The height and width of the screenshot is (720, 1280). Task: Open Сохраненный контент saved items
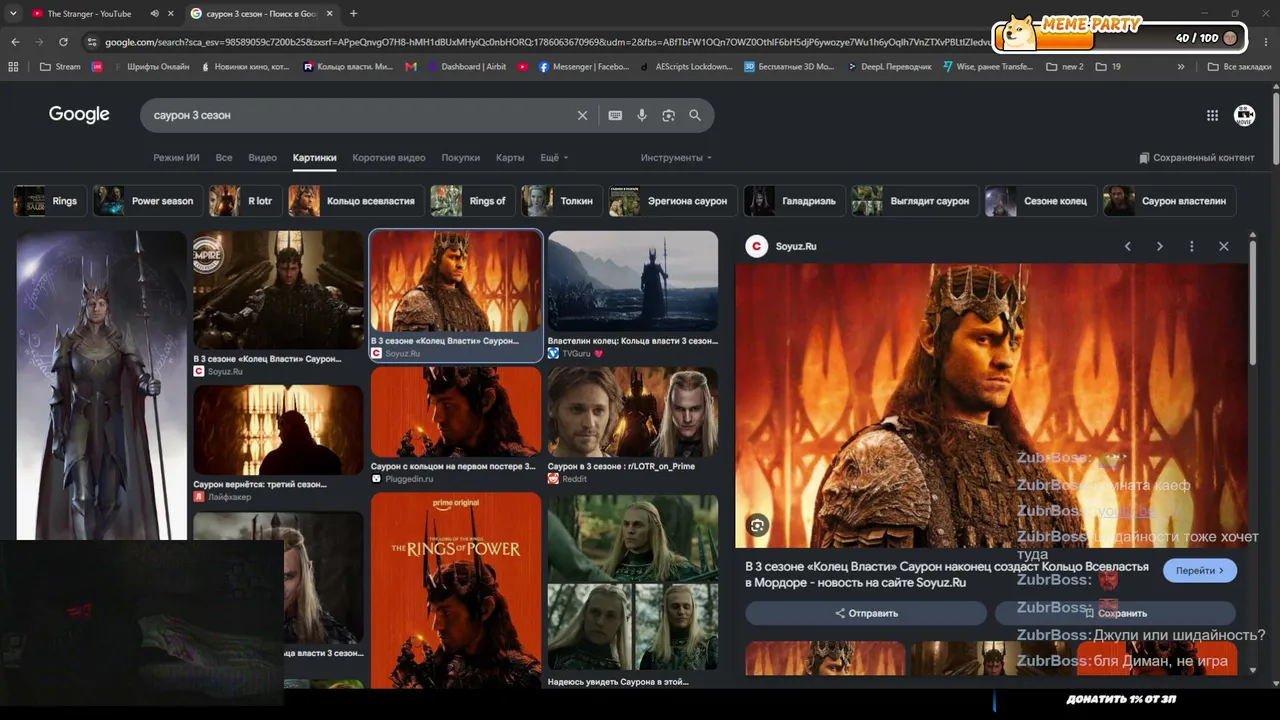click(1196, 158)
